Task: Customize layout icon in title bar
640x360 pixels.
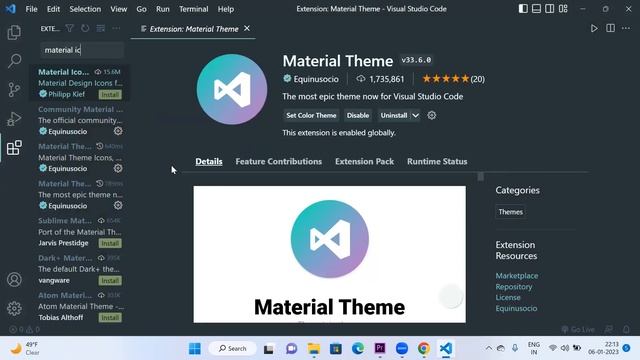Action: point(563,9)
